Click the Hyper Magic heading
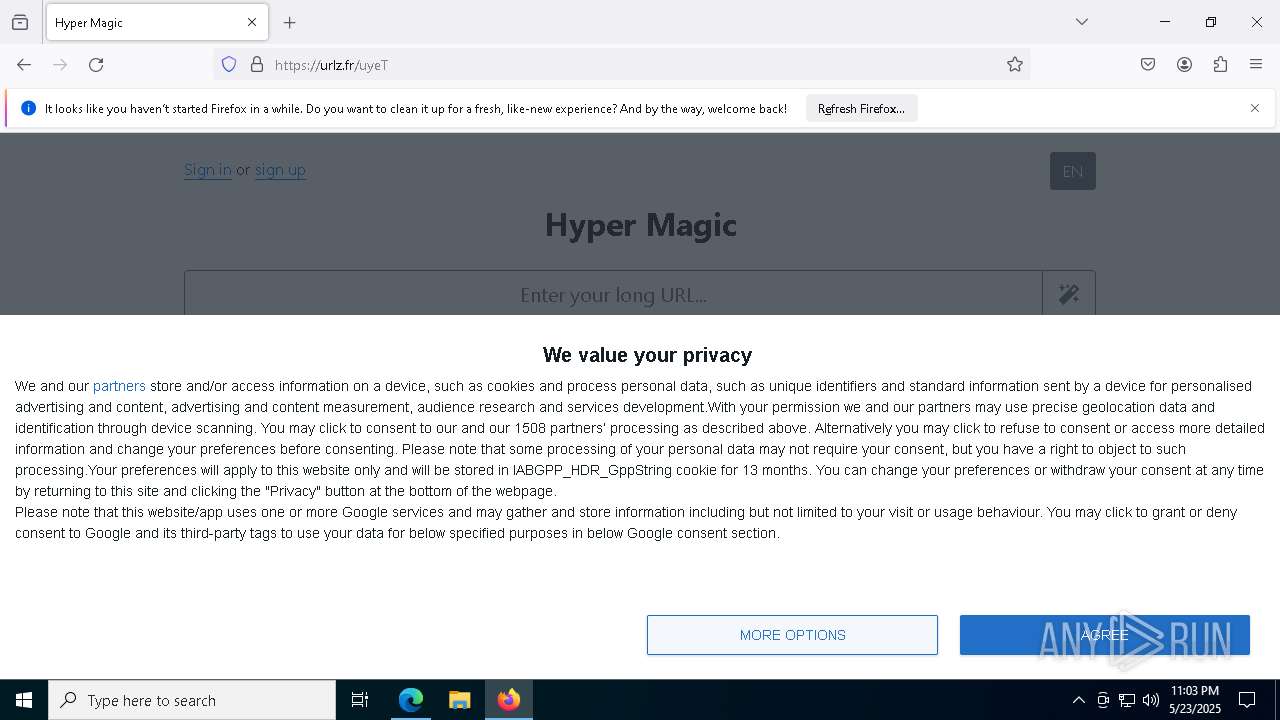The width and height of the screenshot is (1280, 720). point(641,226)
